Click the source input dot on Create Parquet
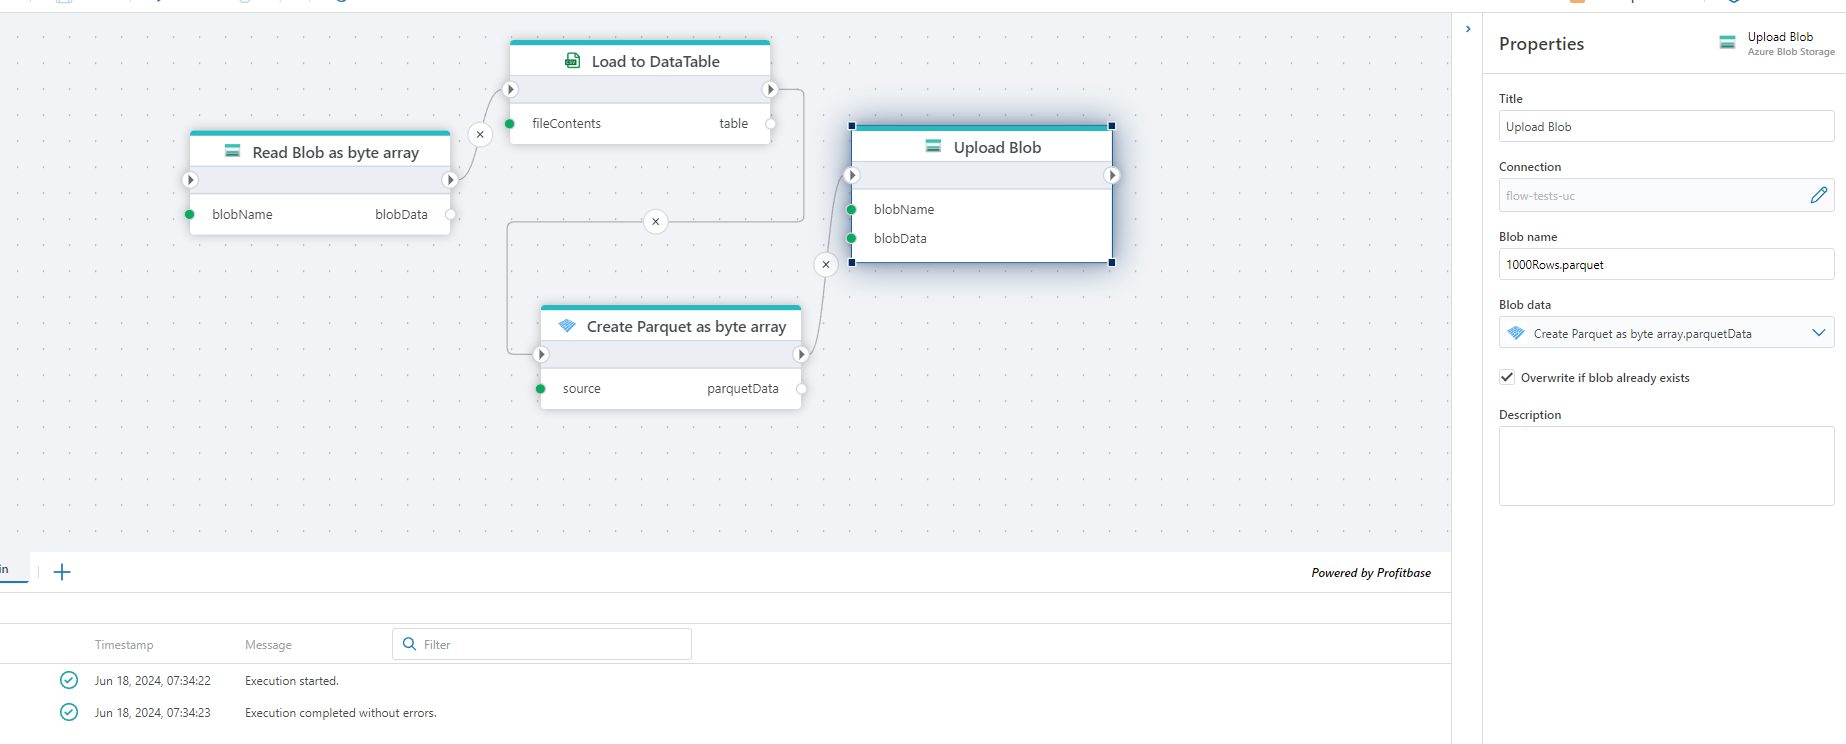 [x=540, y=388]
